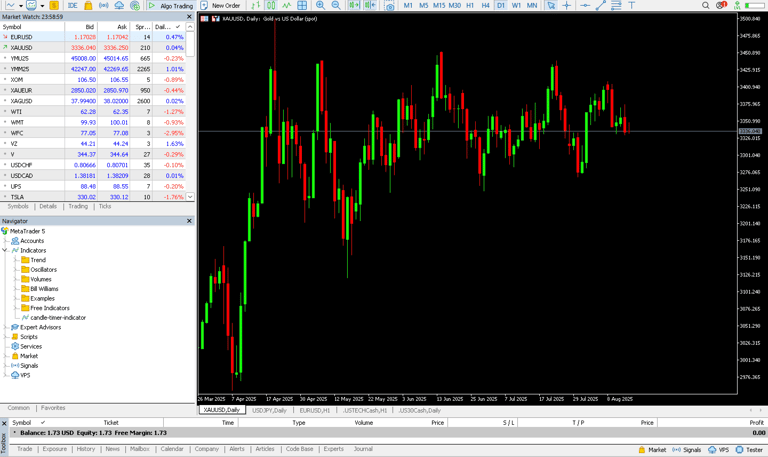Select the cursor arrow tool
The width and height of the screenshot is (768, 457).
pyautogui.click(x=551, y=5)
